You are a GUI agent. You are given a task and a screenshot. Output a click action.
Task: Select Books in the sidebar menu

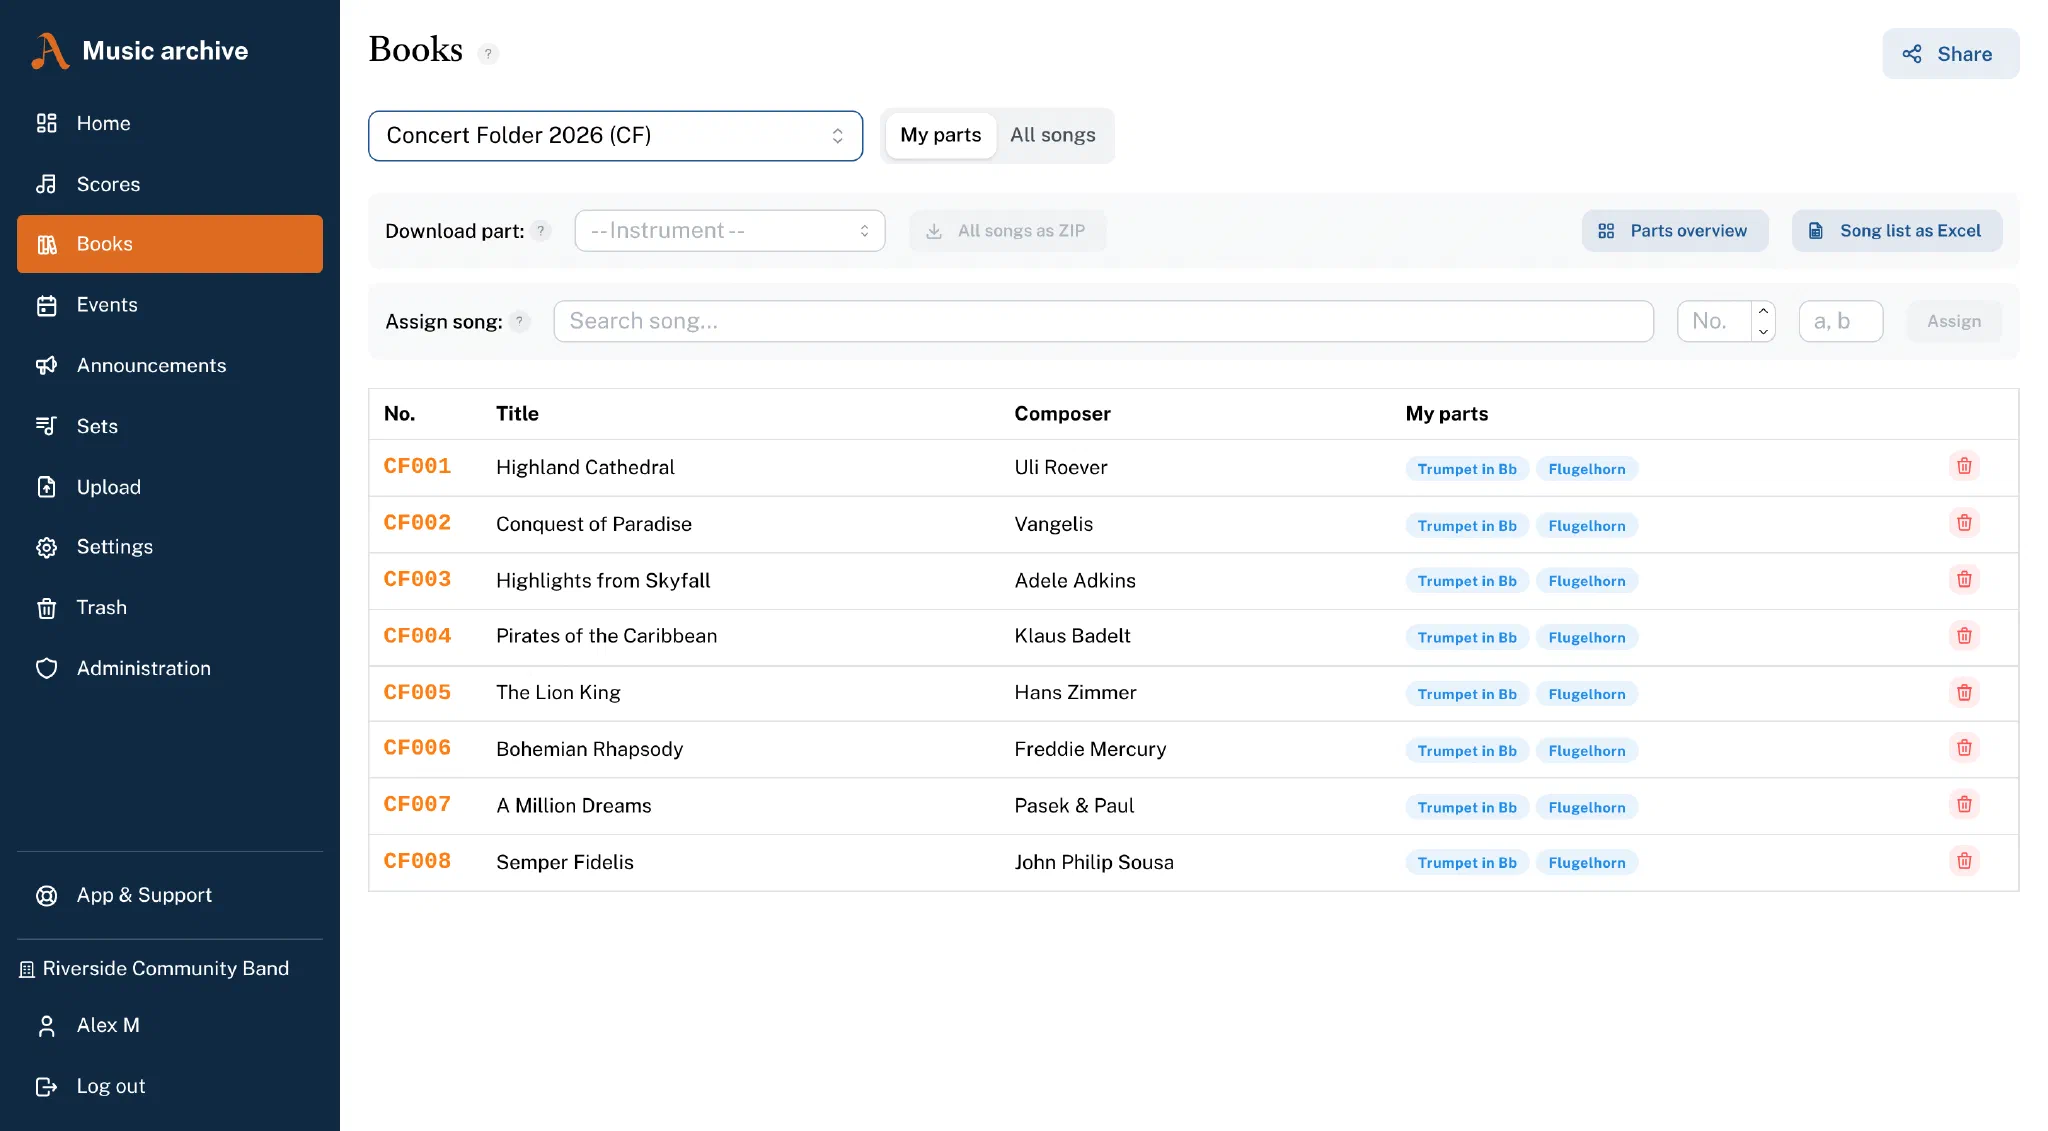169,244
